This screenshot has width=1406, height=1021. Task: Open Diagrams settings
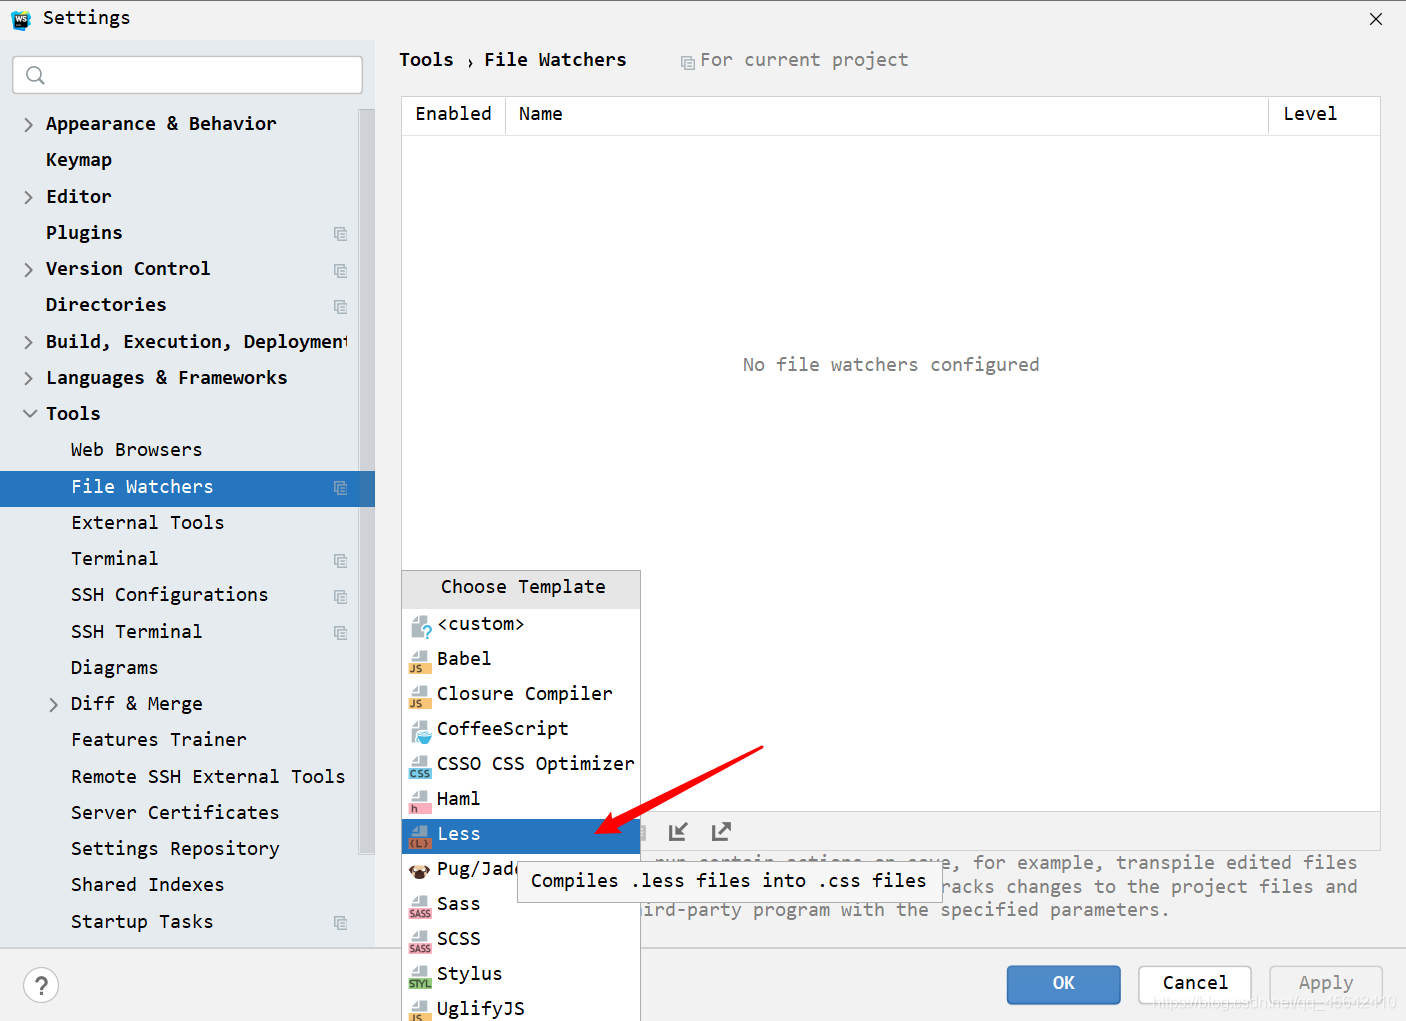(114, 668)
